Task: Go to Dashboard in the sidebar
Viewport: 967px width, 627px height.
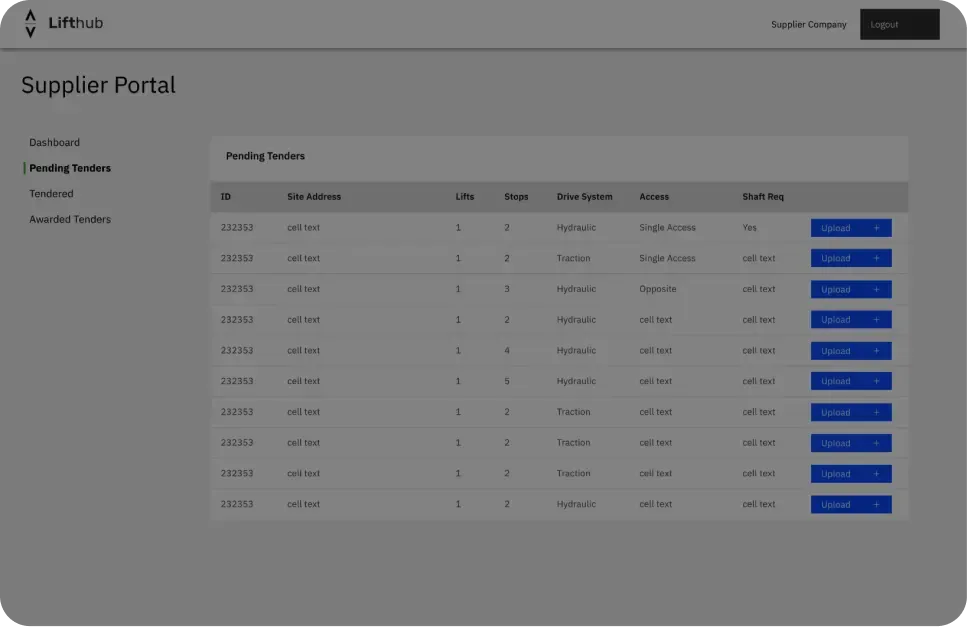Action: (54, 143)
